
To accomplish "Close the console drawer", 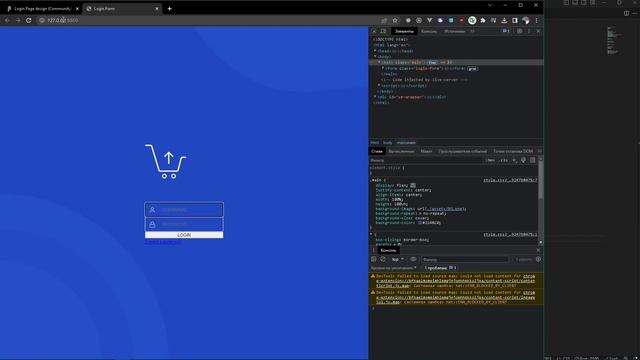I will (538, 250).
